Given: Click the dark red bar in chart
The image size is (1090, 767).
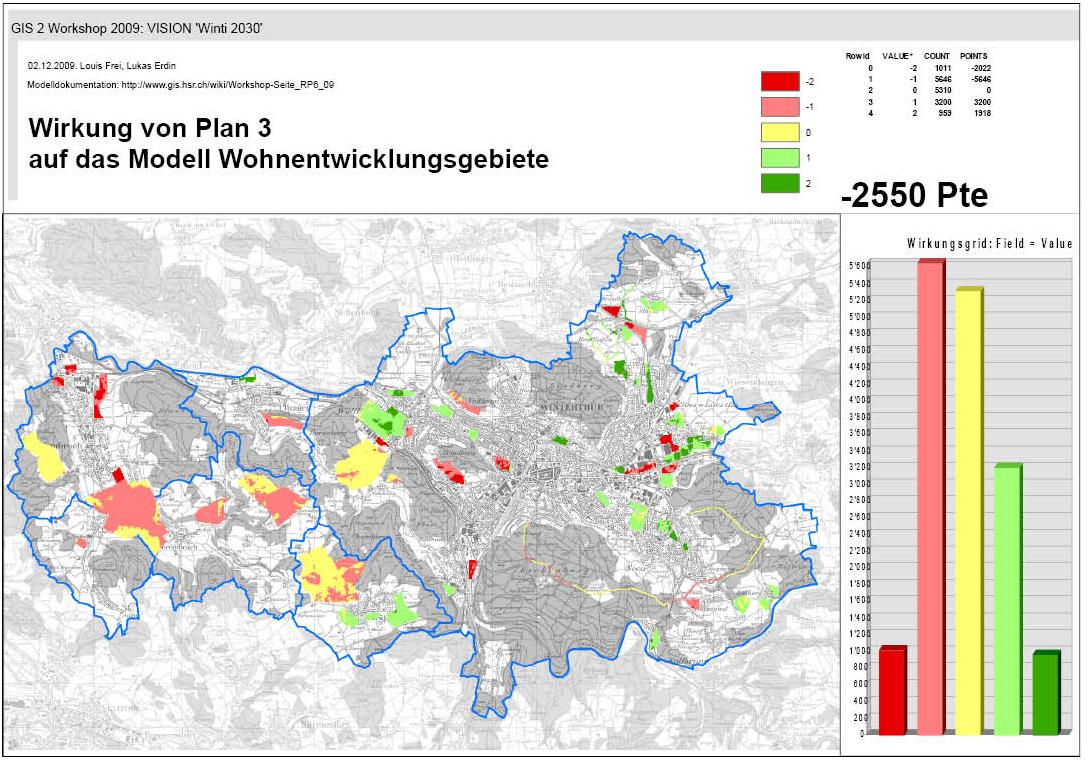Looking at the screenshot, I should (x=892, y=691).
